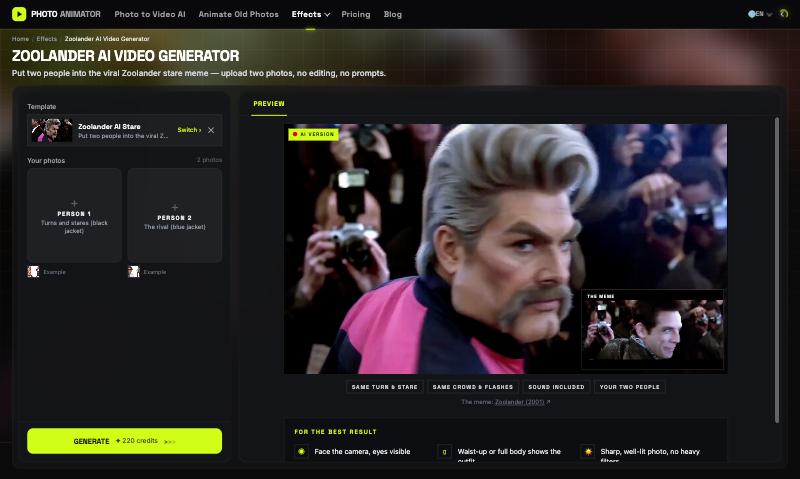Go to the Pricing page
The width and height of the screenshot is (800, 479).
click(356, 14)
